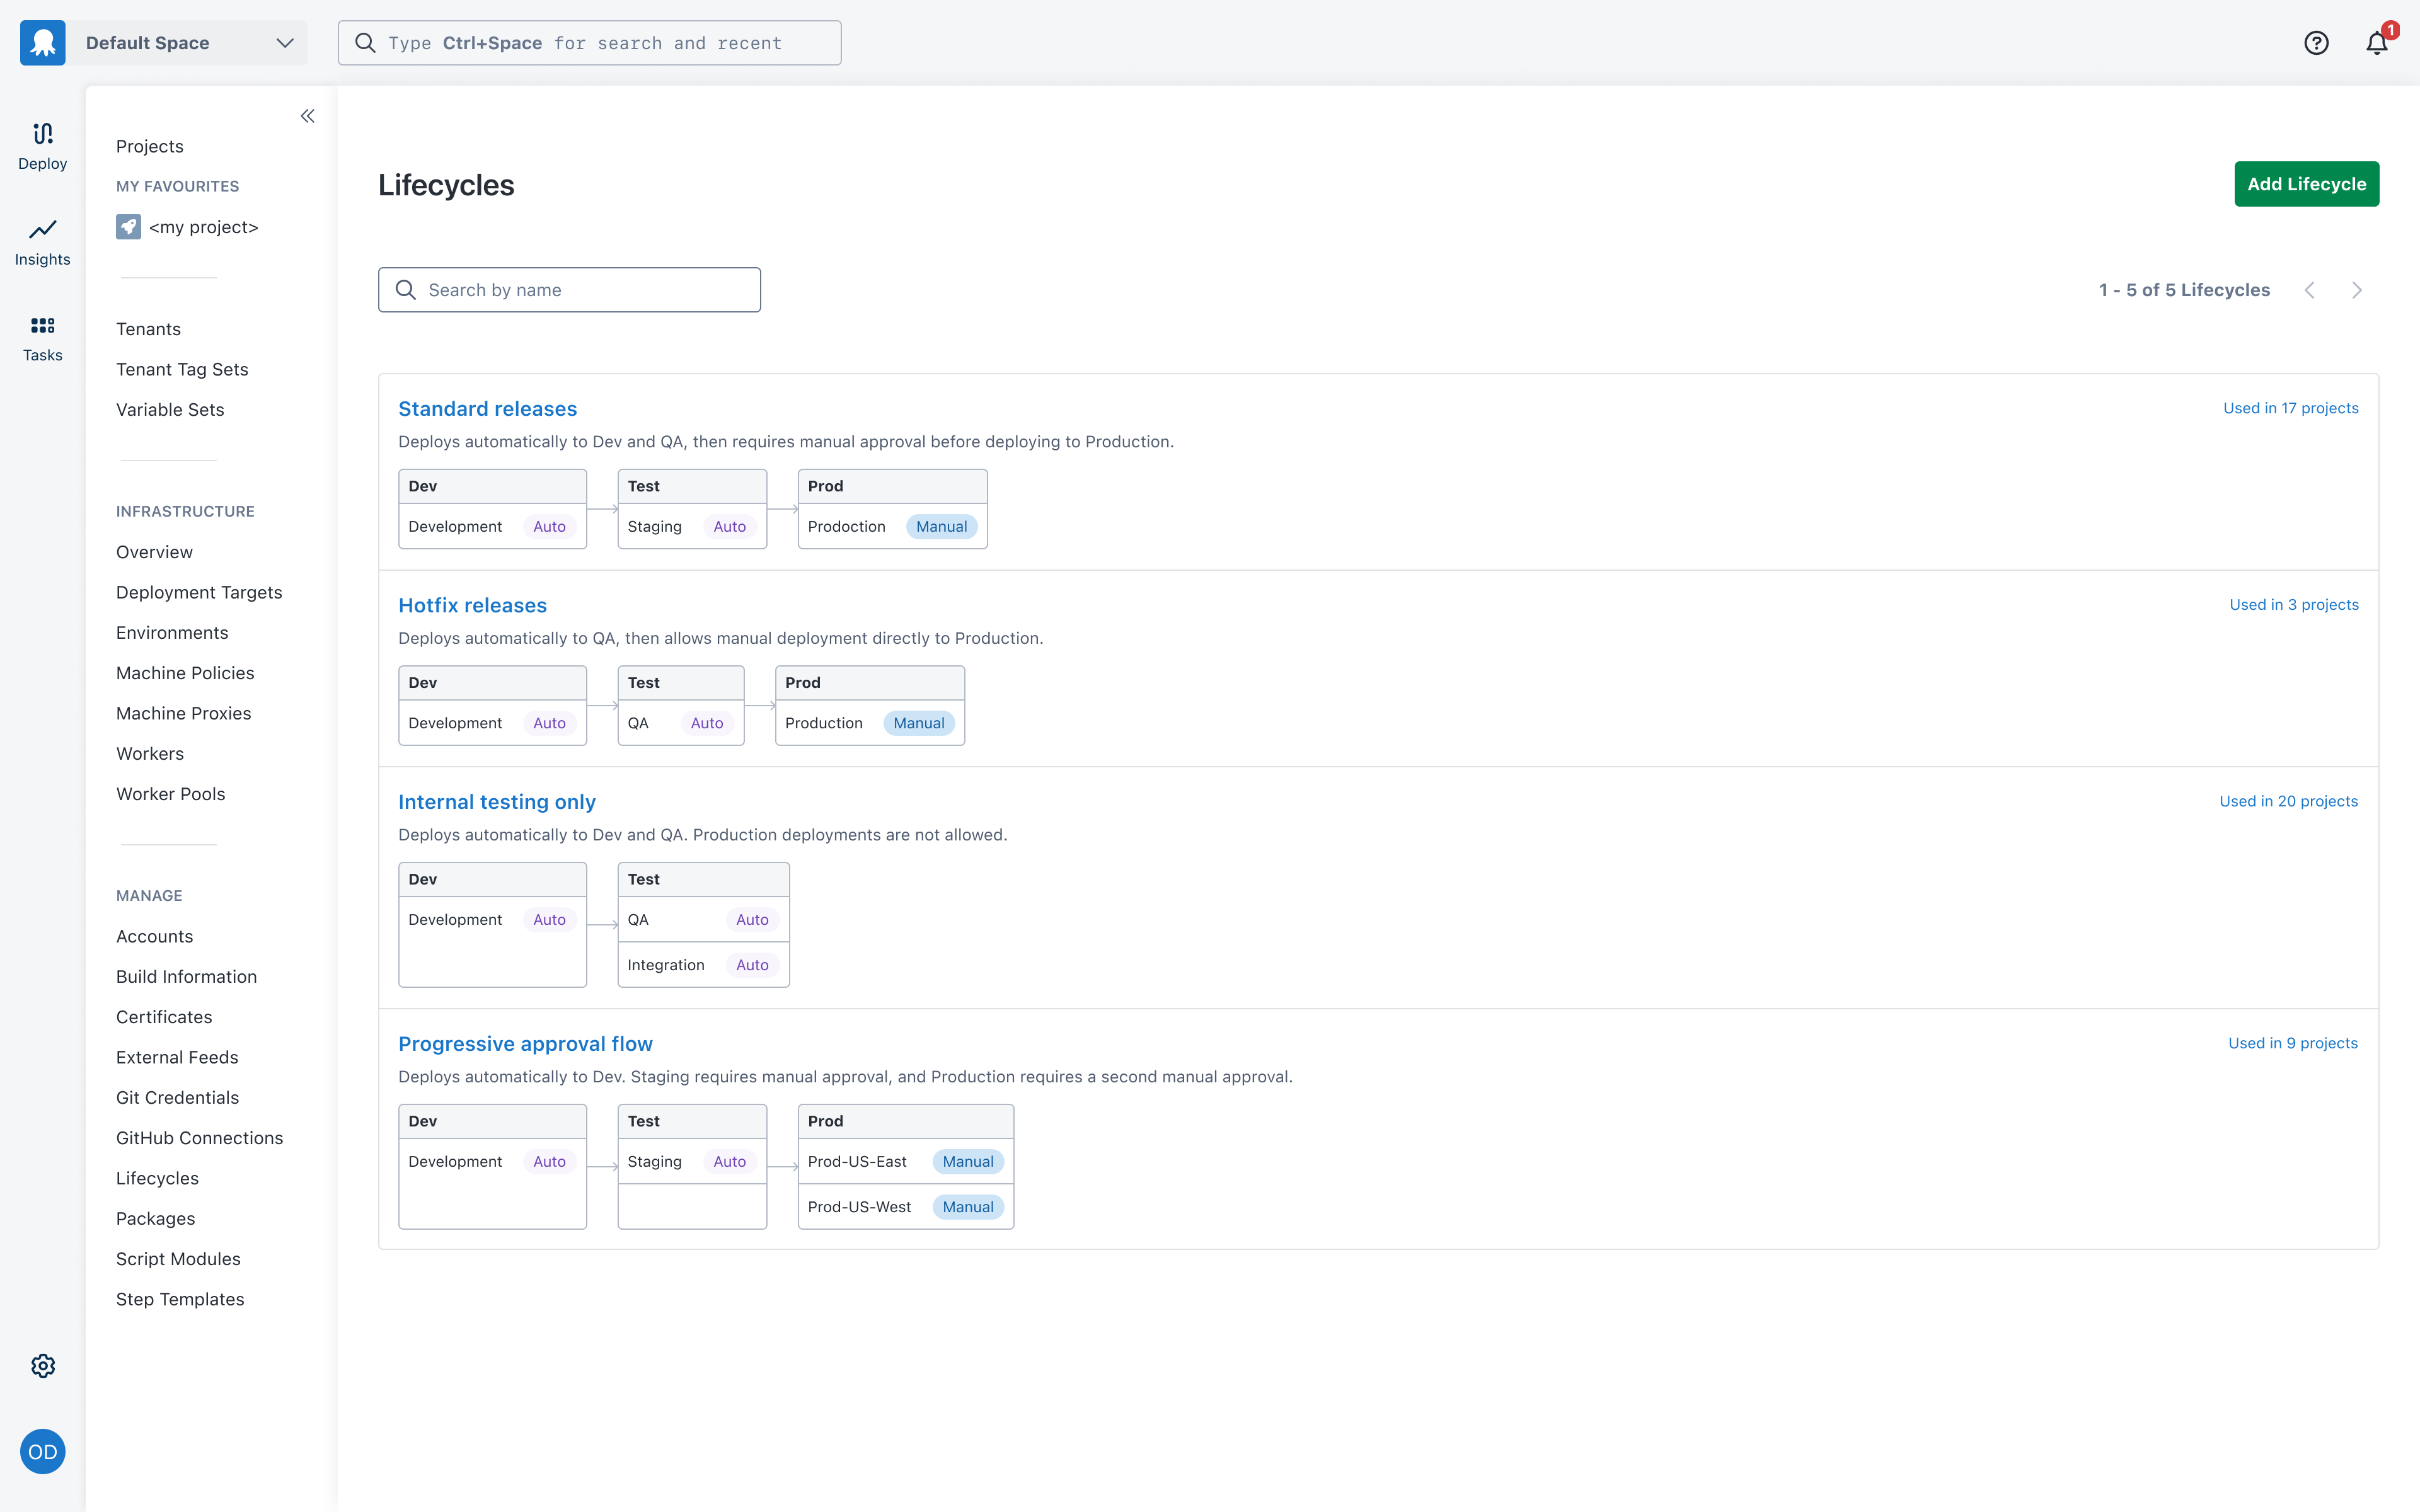Click the magnifier icon in the top search
Viewport: 2420px width, 1512px height.
coord(366,43)
